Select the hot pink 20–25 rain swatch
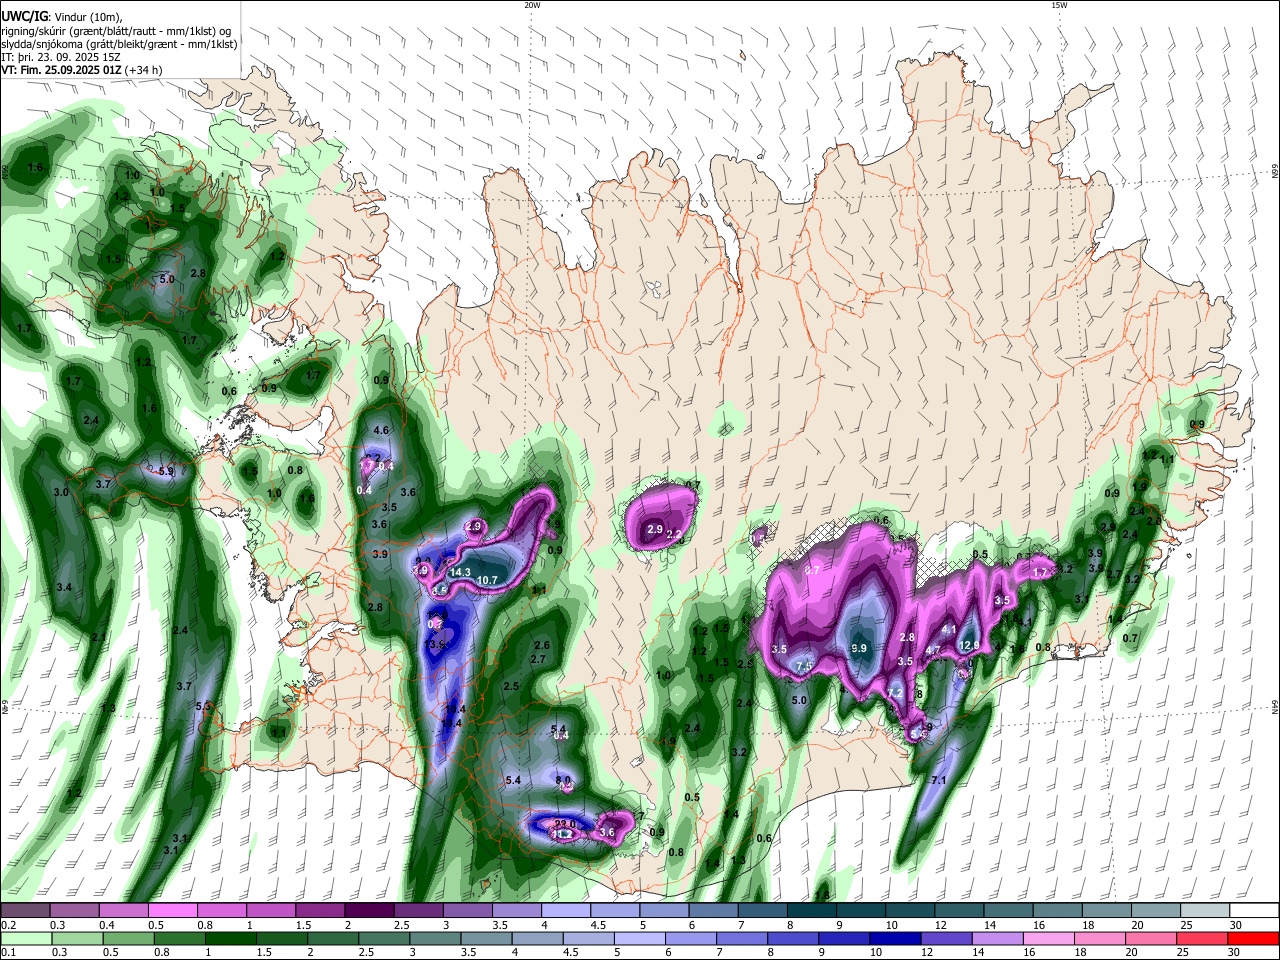This screenshot has width=1280, height=960. coord(1150,938)
